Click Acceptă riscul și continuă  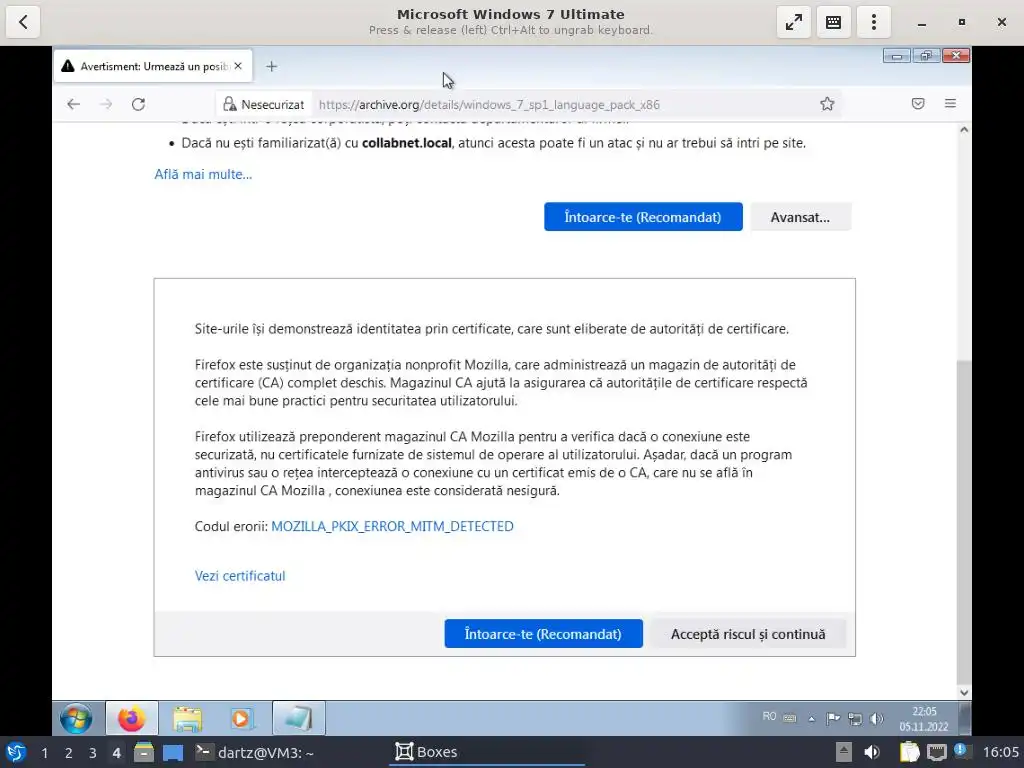[748, 633]
